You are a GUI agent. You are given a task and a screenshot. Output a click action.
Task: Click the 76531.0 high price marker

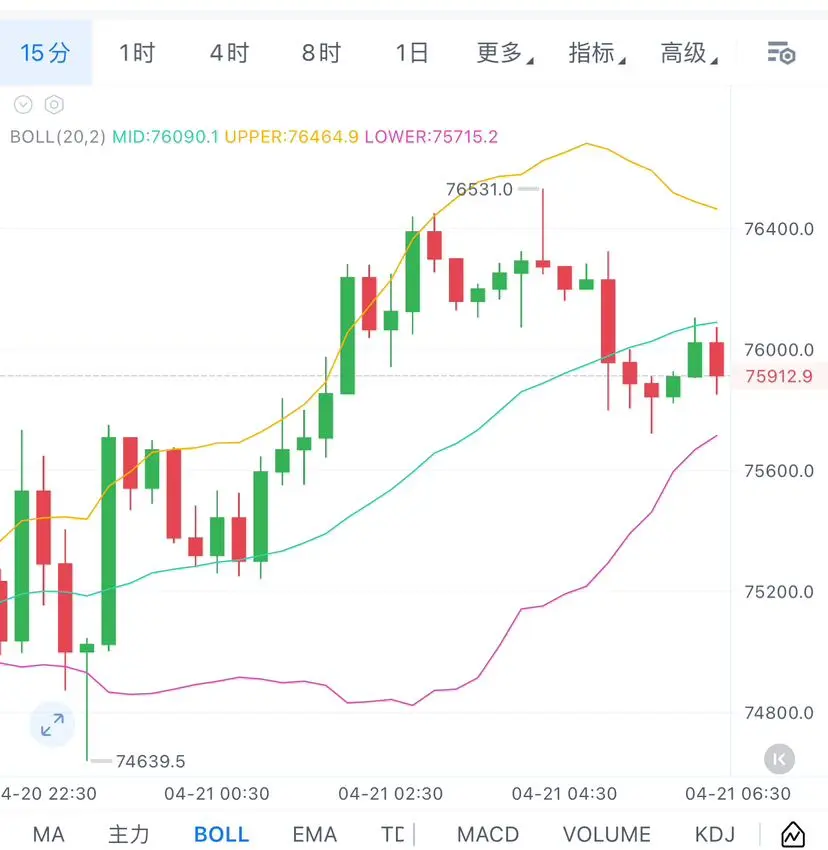[479, 189]
